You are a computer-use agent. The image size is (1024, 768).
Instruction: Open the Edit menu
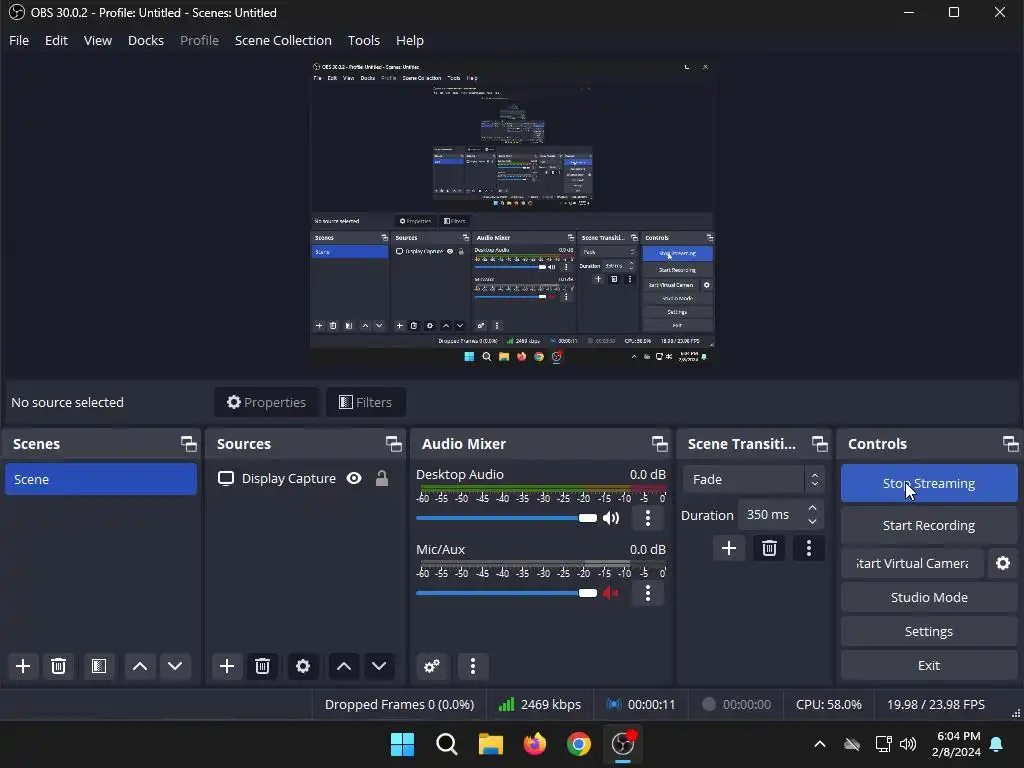point(56,40)
